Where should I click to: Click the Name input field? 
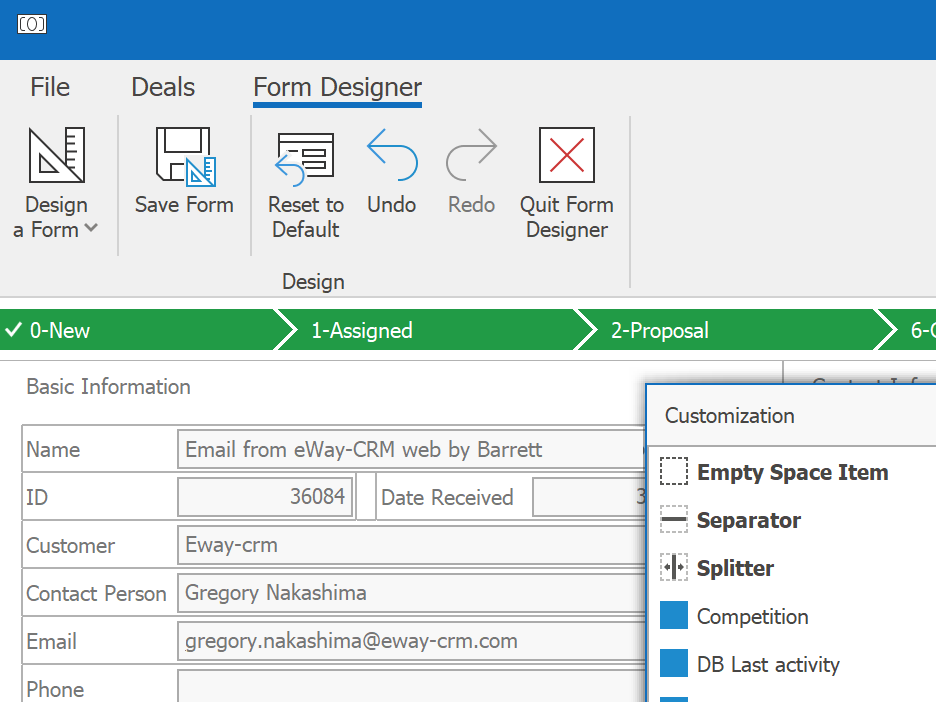click(x=412, y=449)
